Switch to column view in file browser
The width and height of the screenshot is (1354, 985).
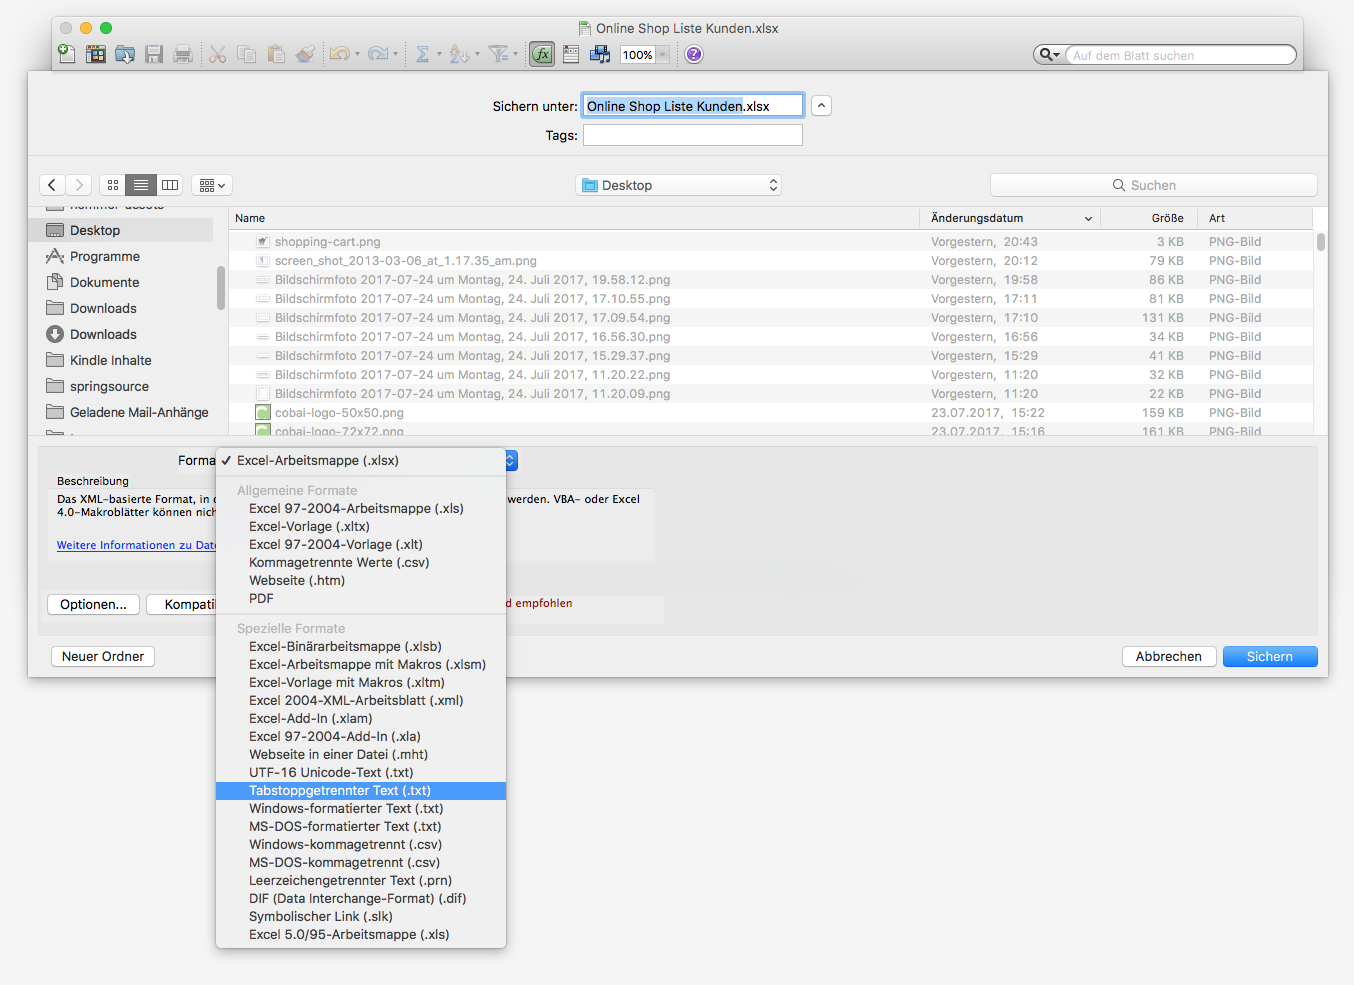point(169,184)
